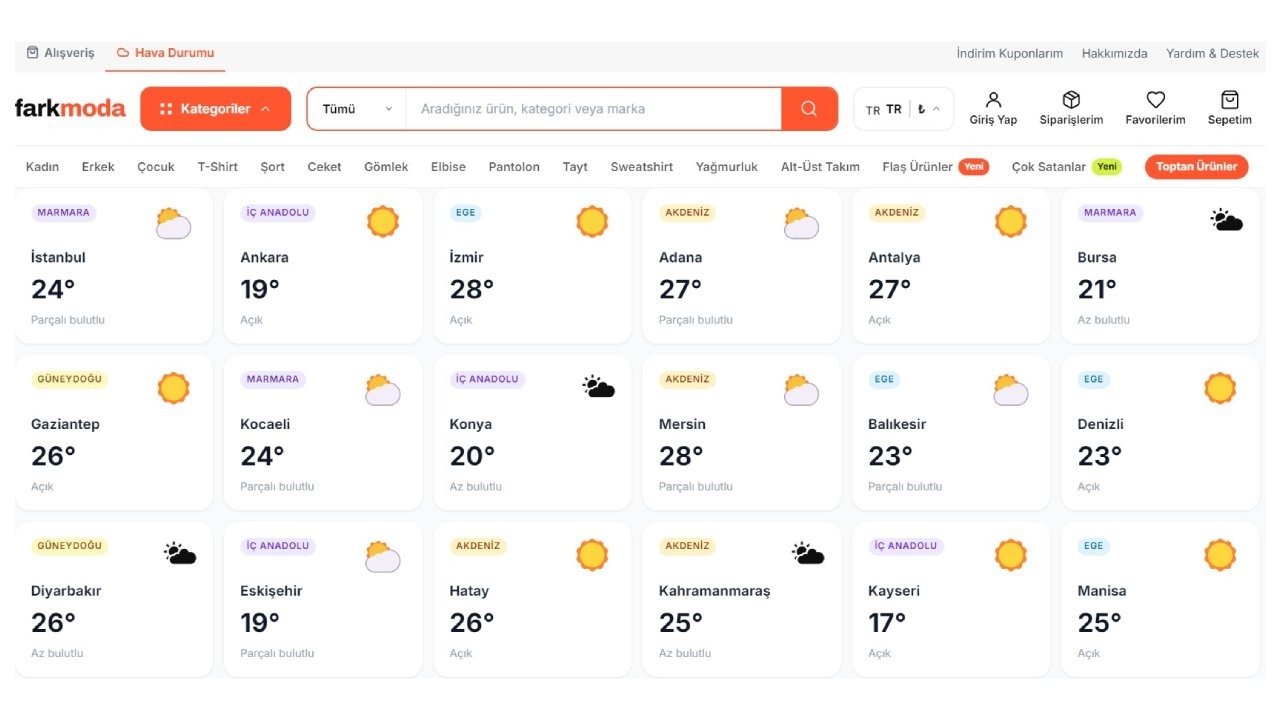The width and height of the screenshot is (1280, 720).
Task: Click the product search input field
Action: (x=593, y=109)
